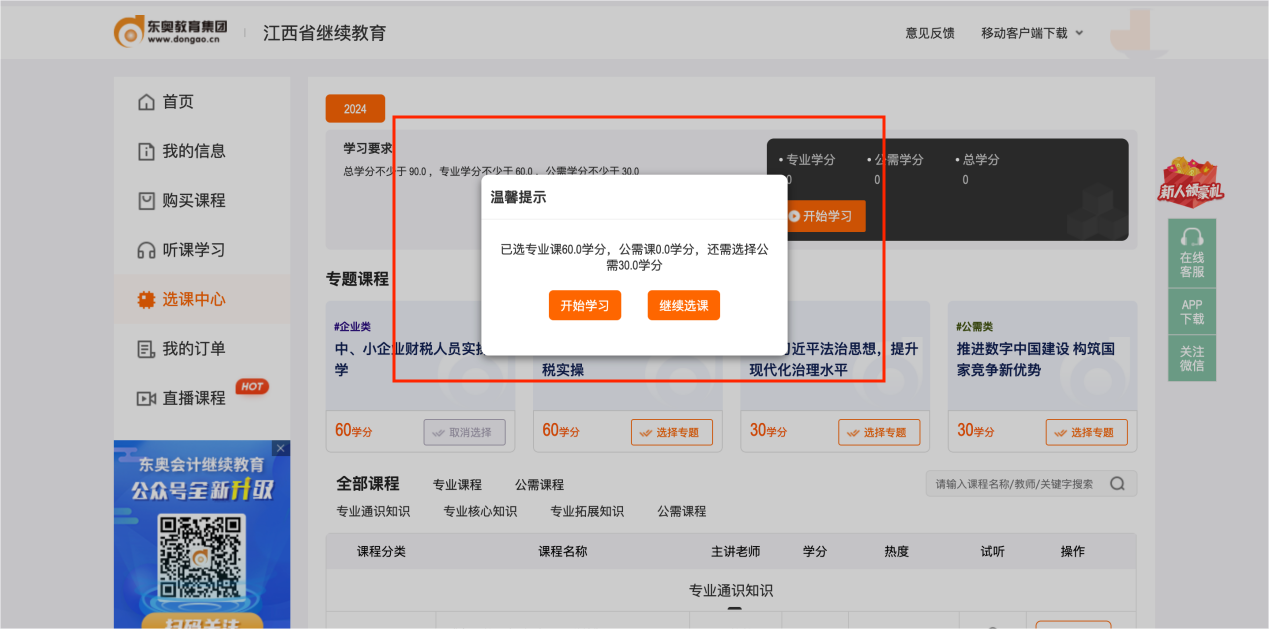The image size is (1269, 629).
Task: Open 我的信息 info icon
Action: (146, 151)
